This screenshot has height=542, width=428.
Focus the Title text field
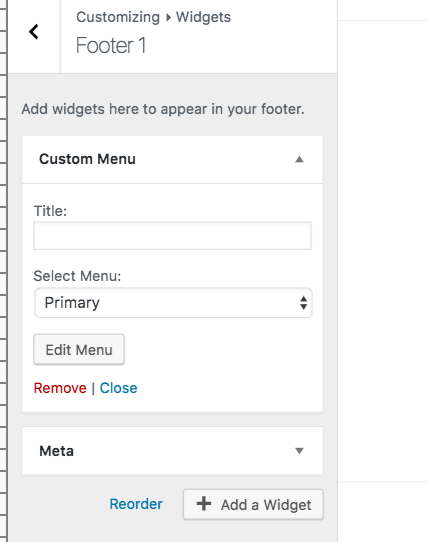coord(173,235)
